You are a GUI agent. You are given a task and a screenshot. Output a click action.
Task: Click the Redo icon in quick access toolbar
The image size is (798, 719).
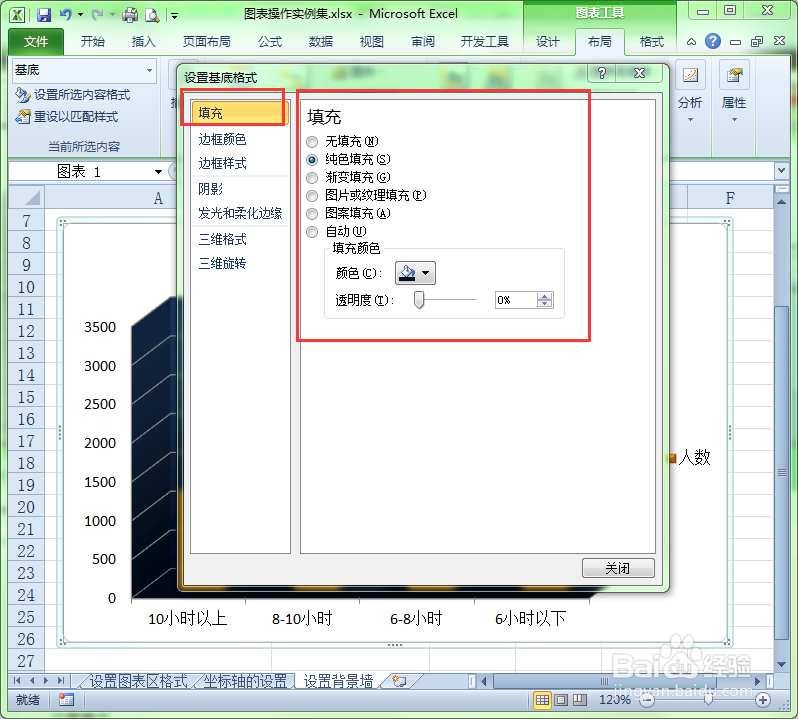tap(97, 15)
